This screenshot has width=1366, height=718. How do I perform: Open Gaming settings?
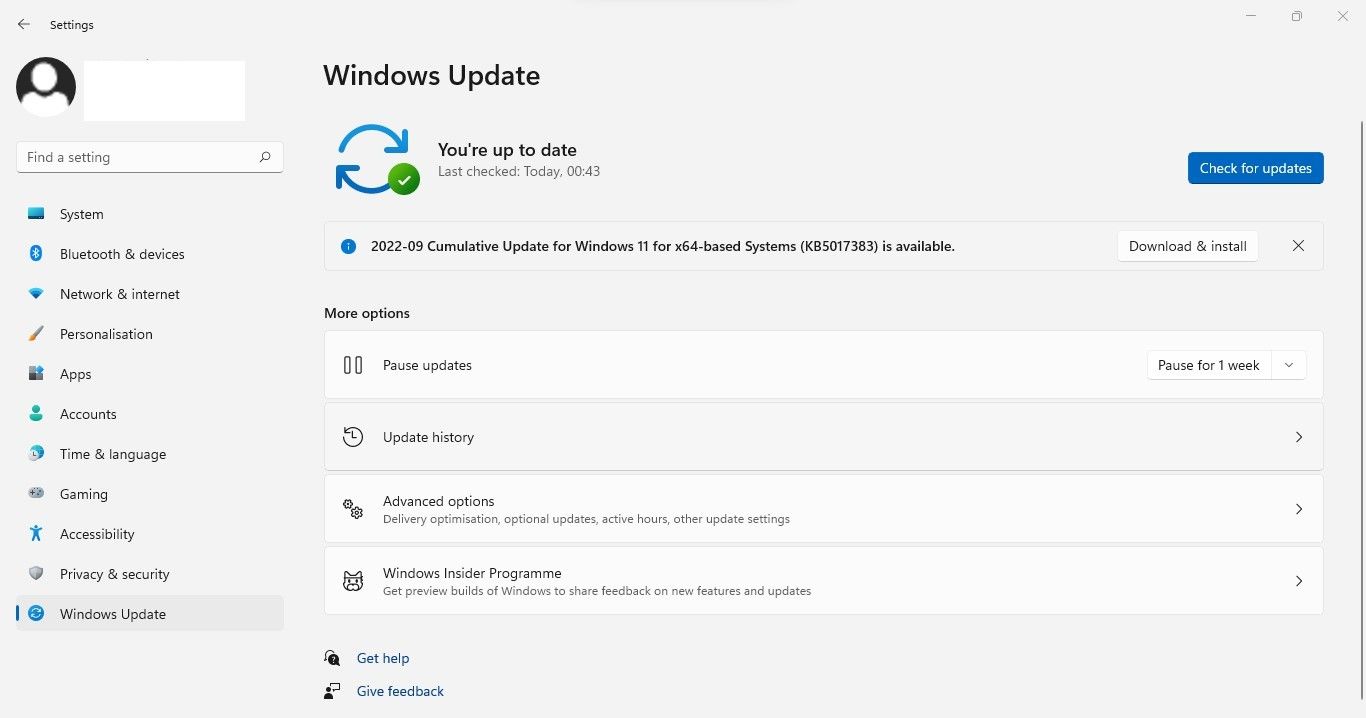[150, 494]
